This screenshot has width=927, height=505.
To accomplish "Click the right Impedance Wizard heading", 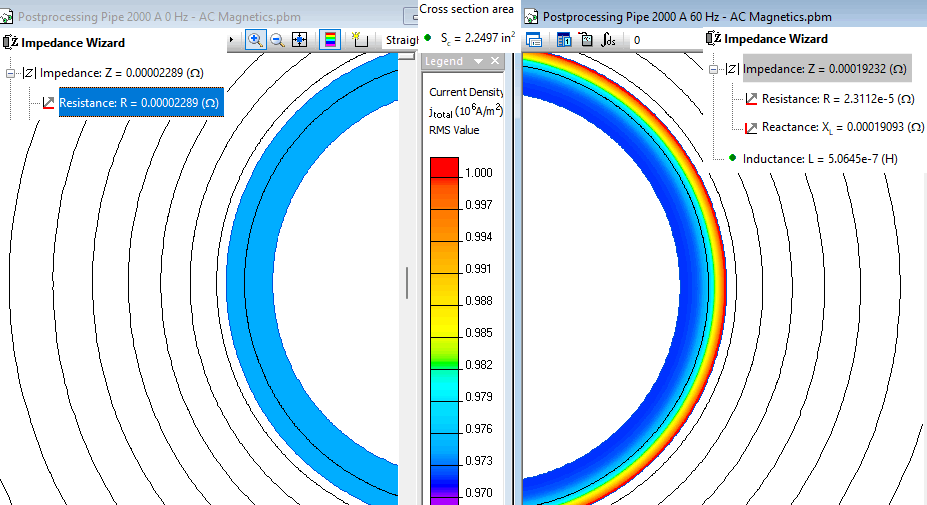I will [x=776, y=38].
